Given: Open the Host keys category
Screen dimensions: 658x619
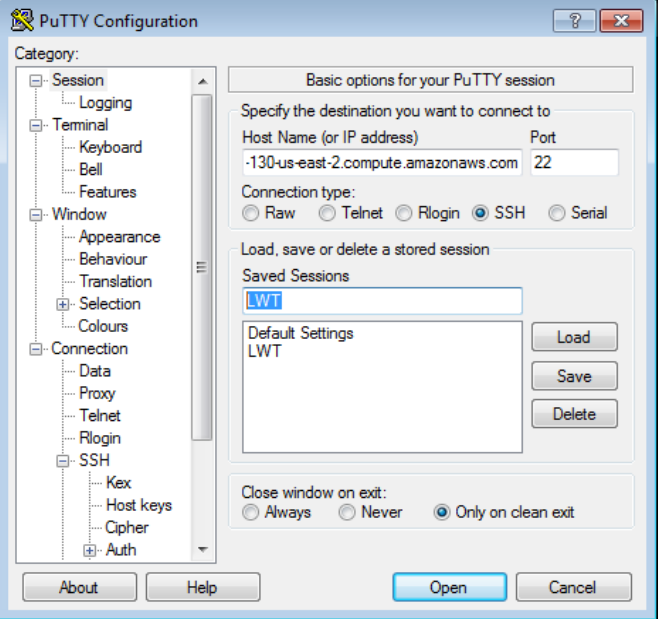Looking at the screenshot, I should (x=139, y=505).
